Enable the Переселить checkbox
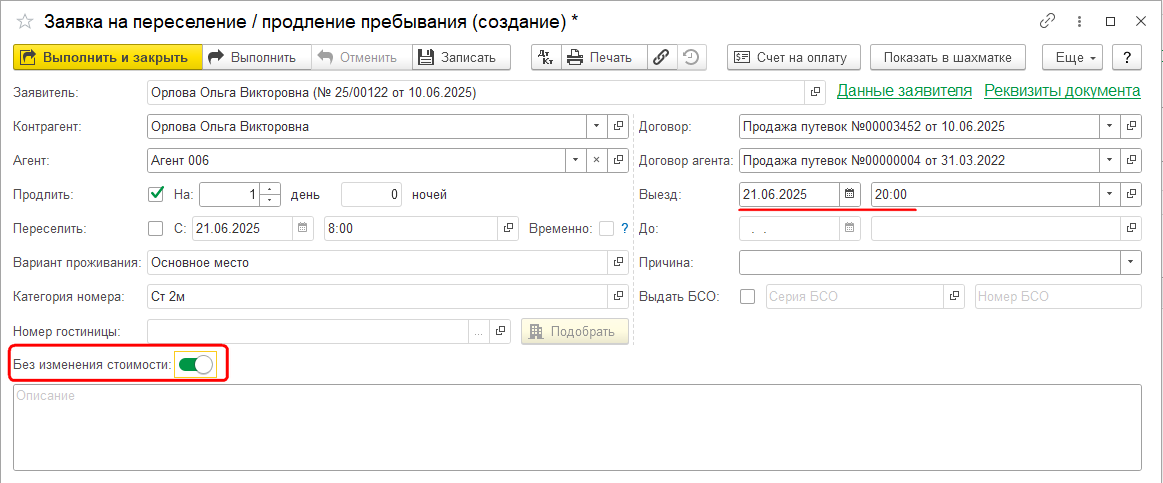 pos(156,228)
